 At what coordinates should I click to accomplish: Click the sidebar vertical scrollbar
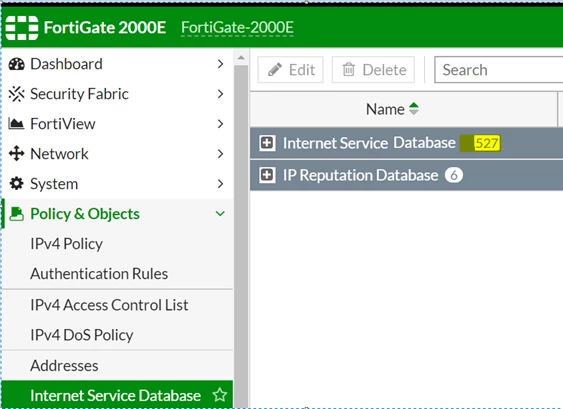[x=241, y=236]
